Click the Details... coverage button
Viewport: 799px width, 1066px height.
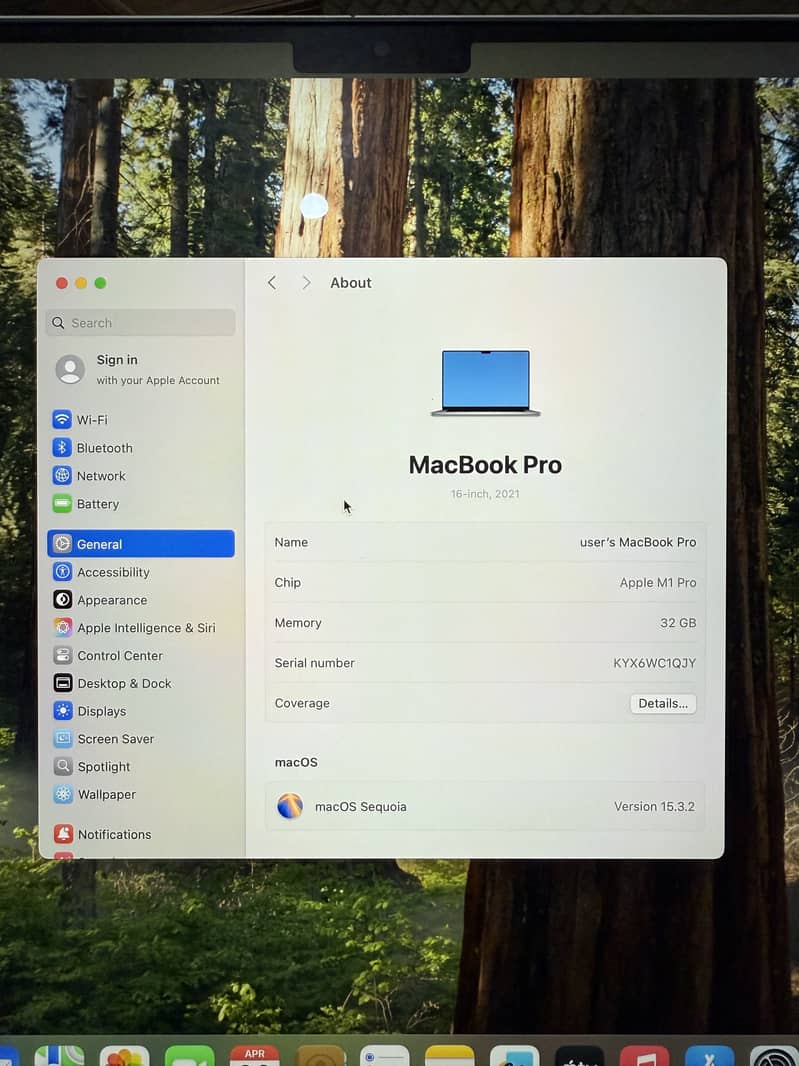coord(663,704)
